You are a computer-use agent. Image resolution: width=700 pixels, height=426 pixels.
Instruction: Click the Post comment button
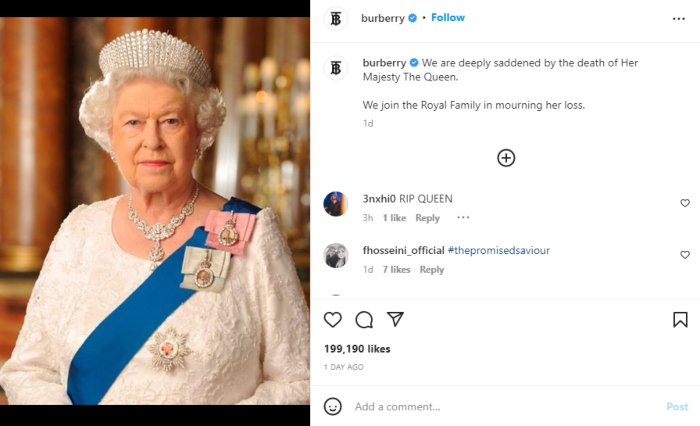677,407
